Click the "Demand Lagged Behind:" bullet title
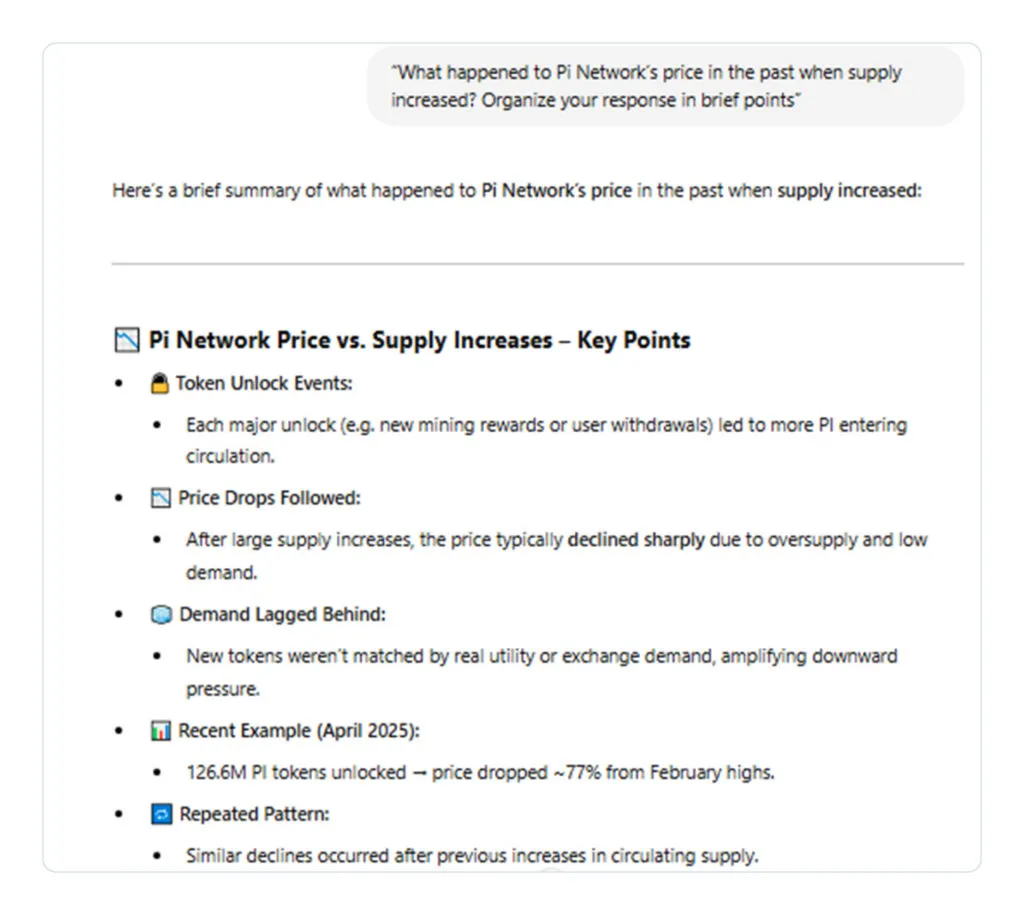Viewport: 1024px width, 901px height. (x=282, y=614)
